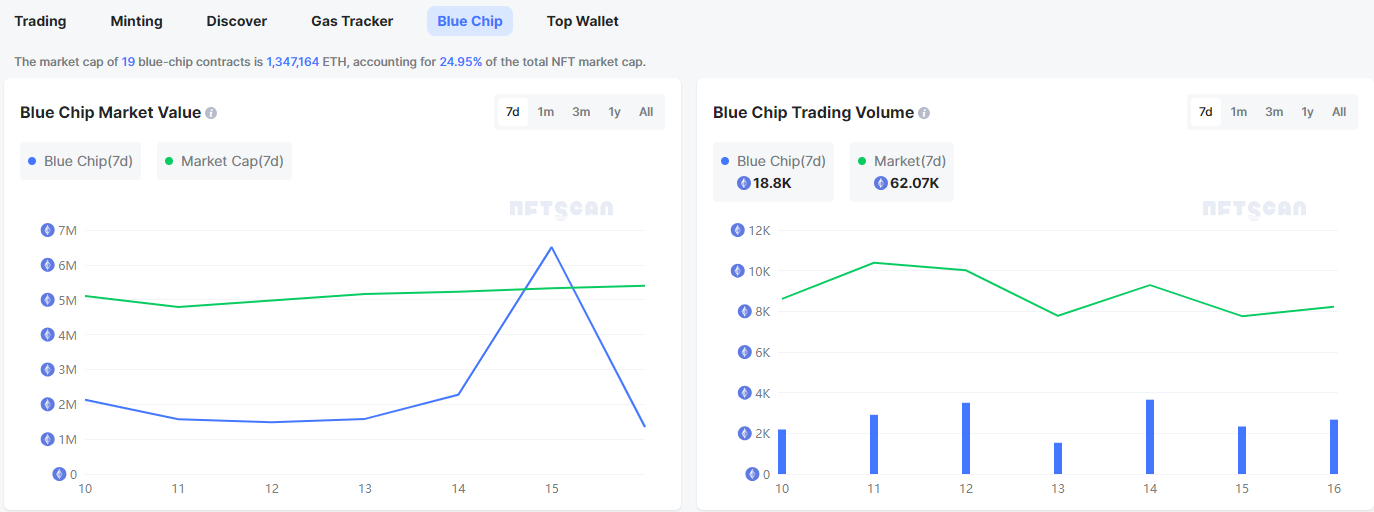Click info icon beside Blue Chip Market Value
This screenshot has height=512, width=1374.
tap(211, 113)
